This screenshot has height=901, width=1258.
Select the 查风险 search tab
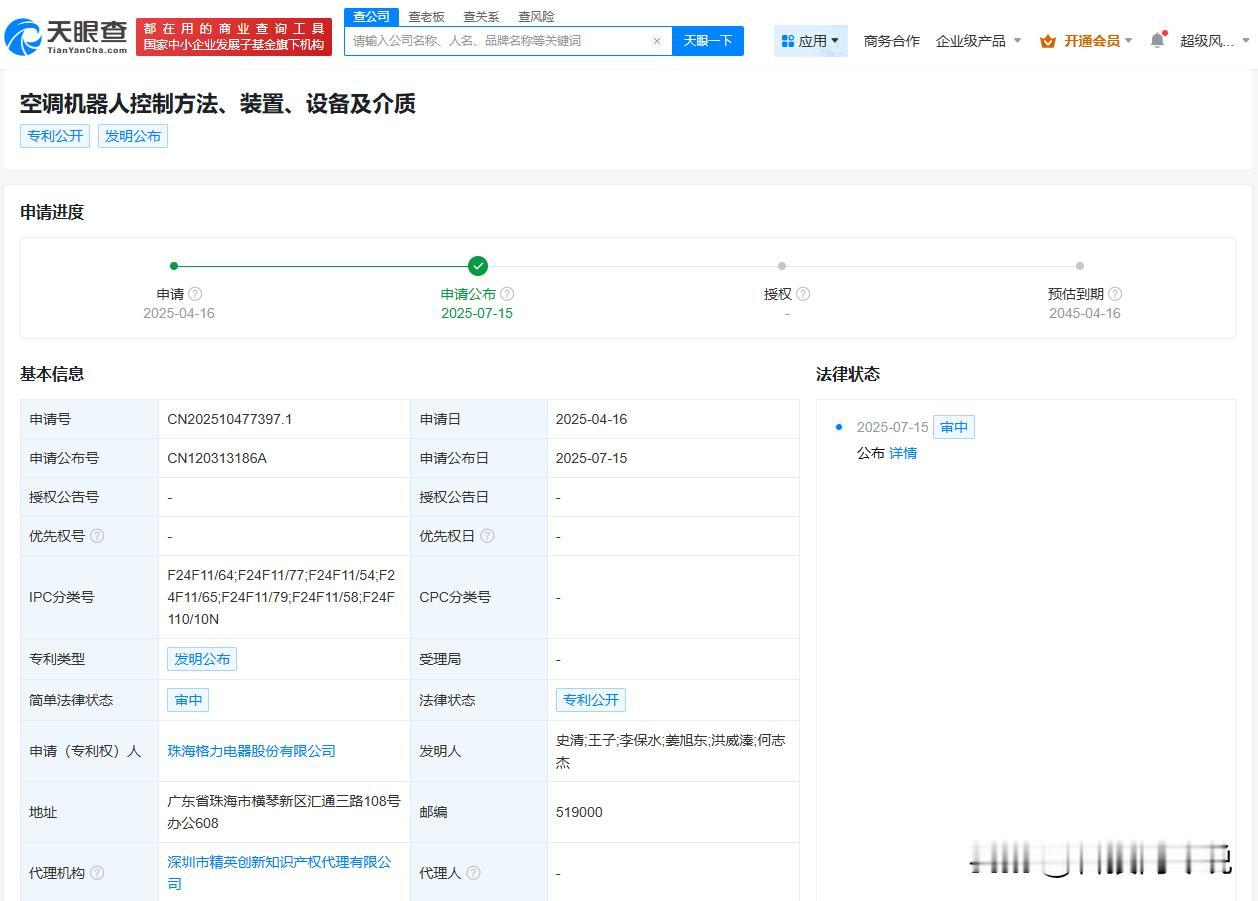(x=536, y=17)
